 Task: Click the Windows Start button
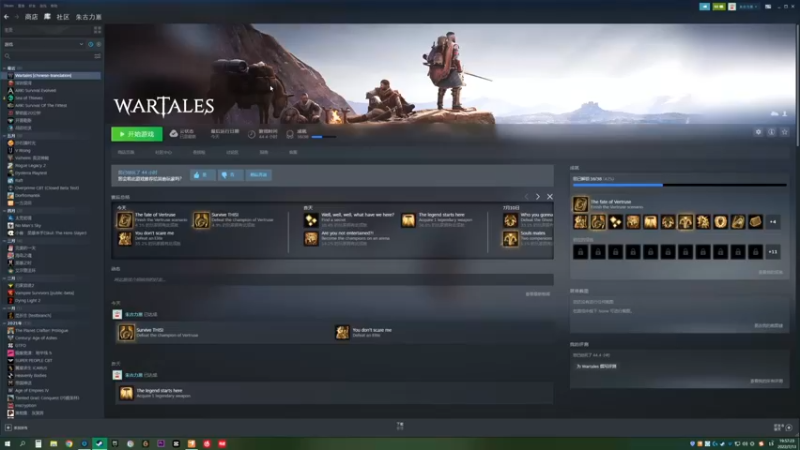[7, 444]
